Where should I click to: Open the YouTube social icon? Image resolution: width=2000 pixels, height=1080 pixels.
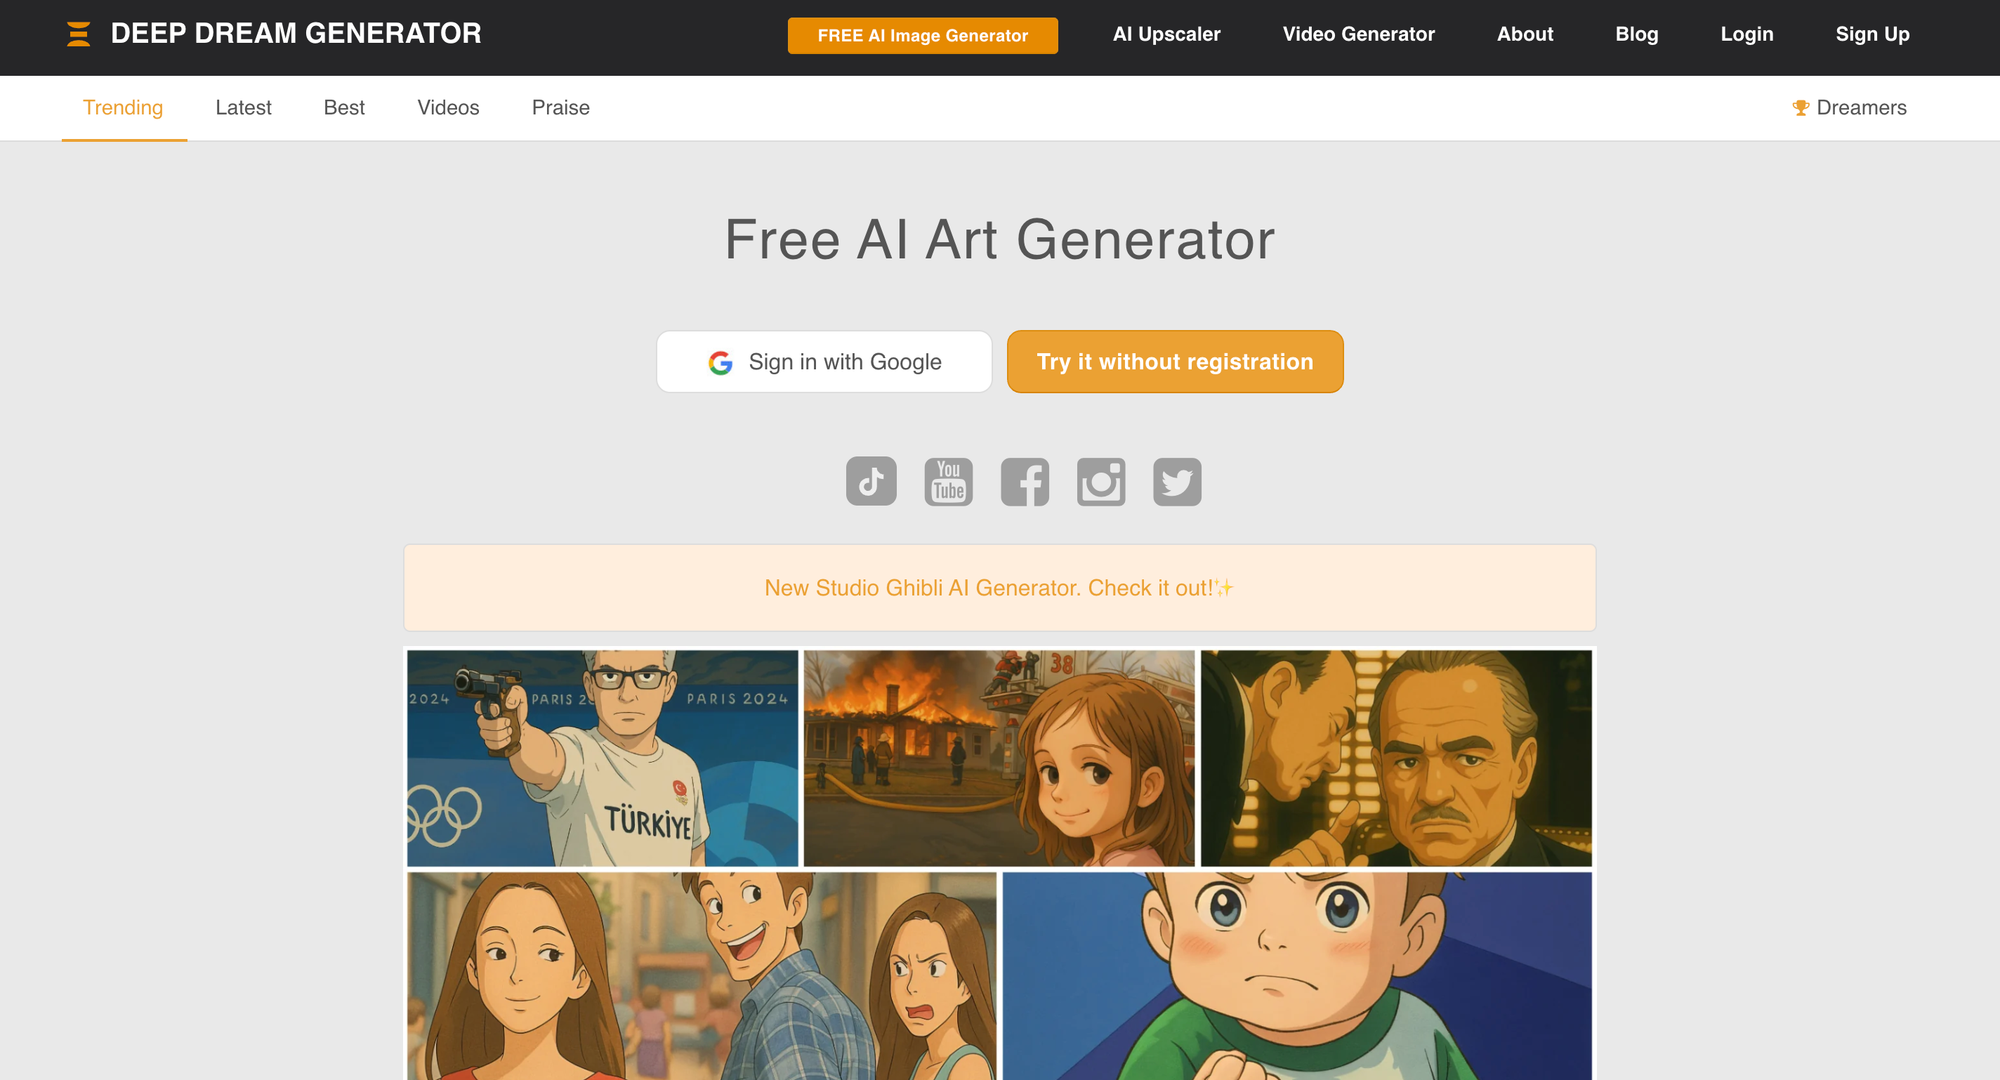(x=948, y=482)
